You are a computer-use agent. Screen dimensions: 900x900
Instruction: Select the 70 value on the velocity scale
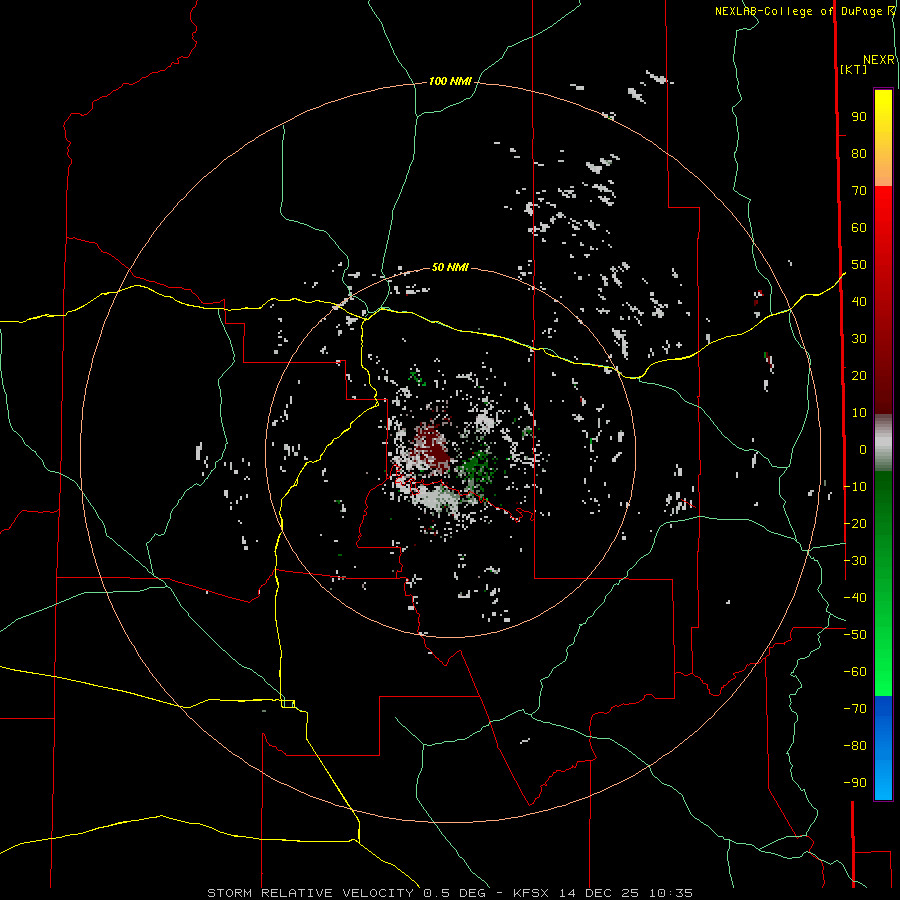[859, 191]
